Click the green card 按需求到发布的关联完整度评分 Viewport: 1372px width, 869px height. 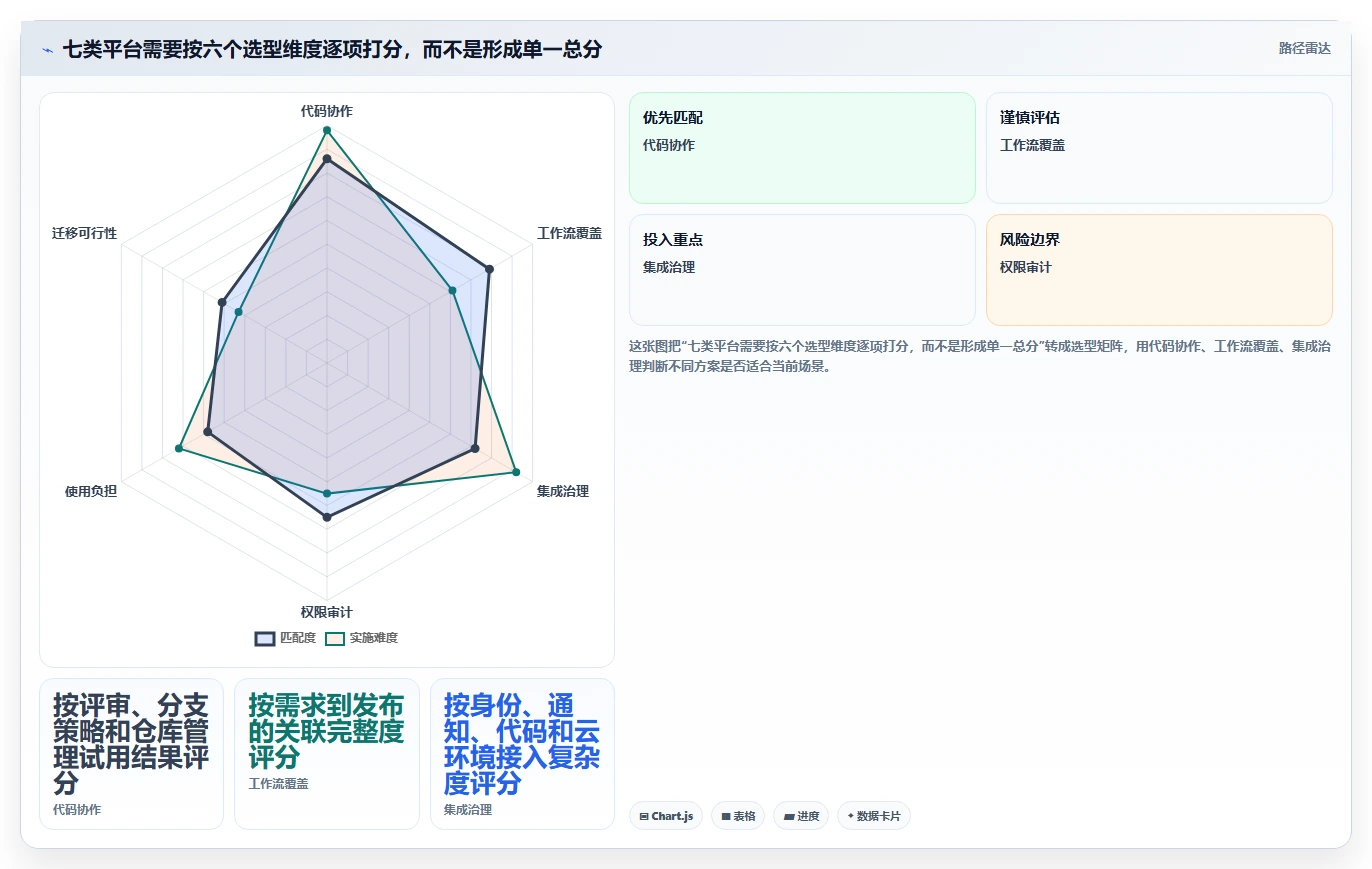326,754
